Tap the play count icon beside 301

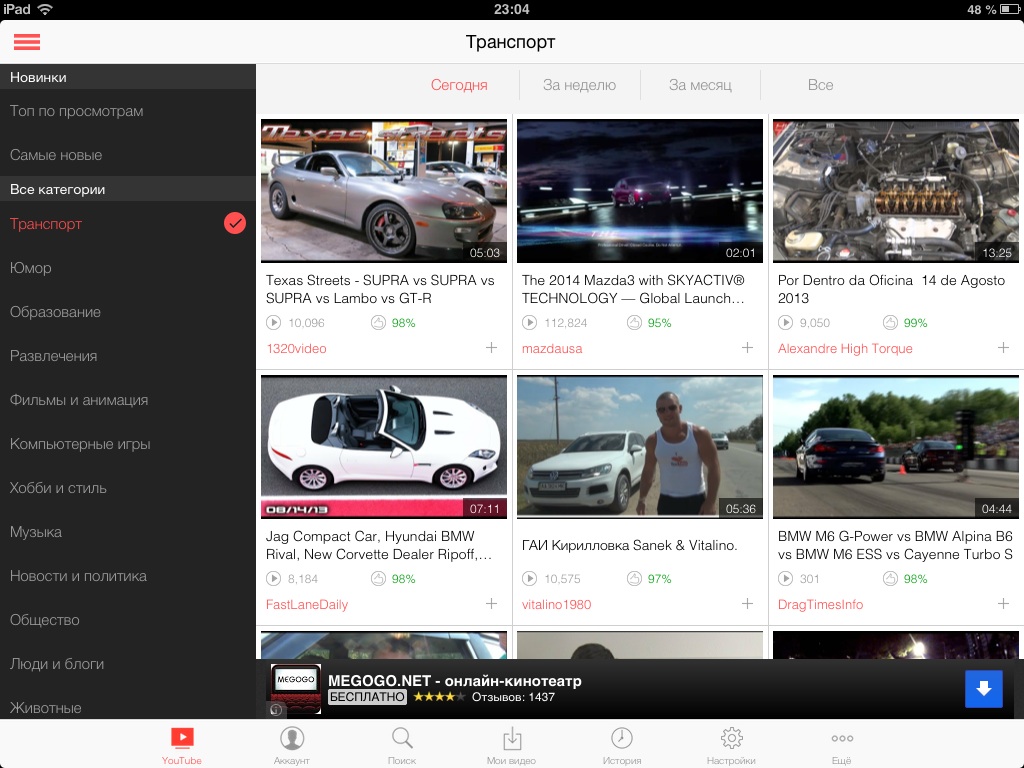click(786, 579)
